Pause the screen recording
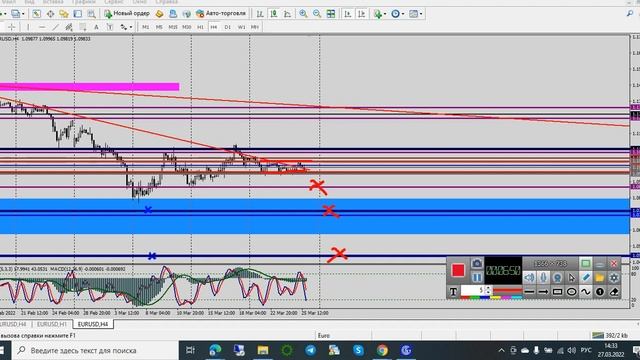The width and height of the screenshot is (640, 360). point(477,278)
